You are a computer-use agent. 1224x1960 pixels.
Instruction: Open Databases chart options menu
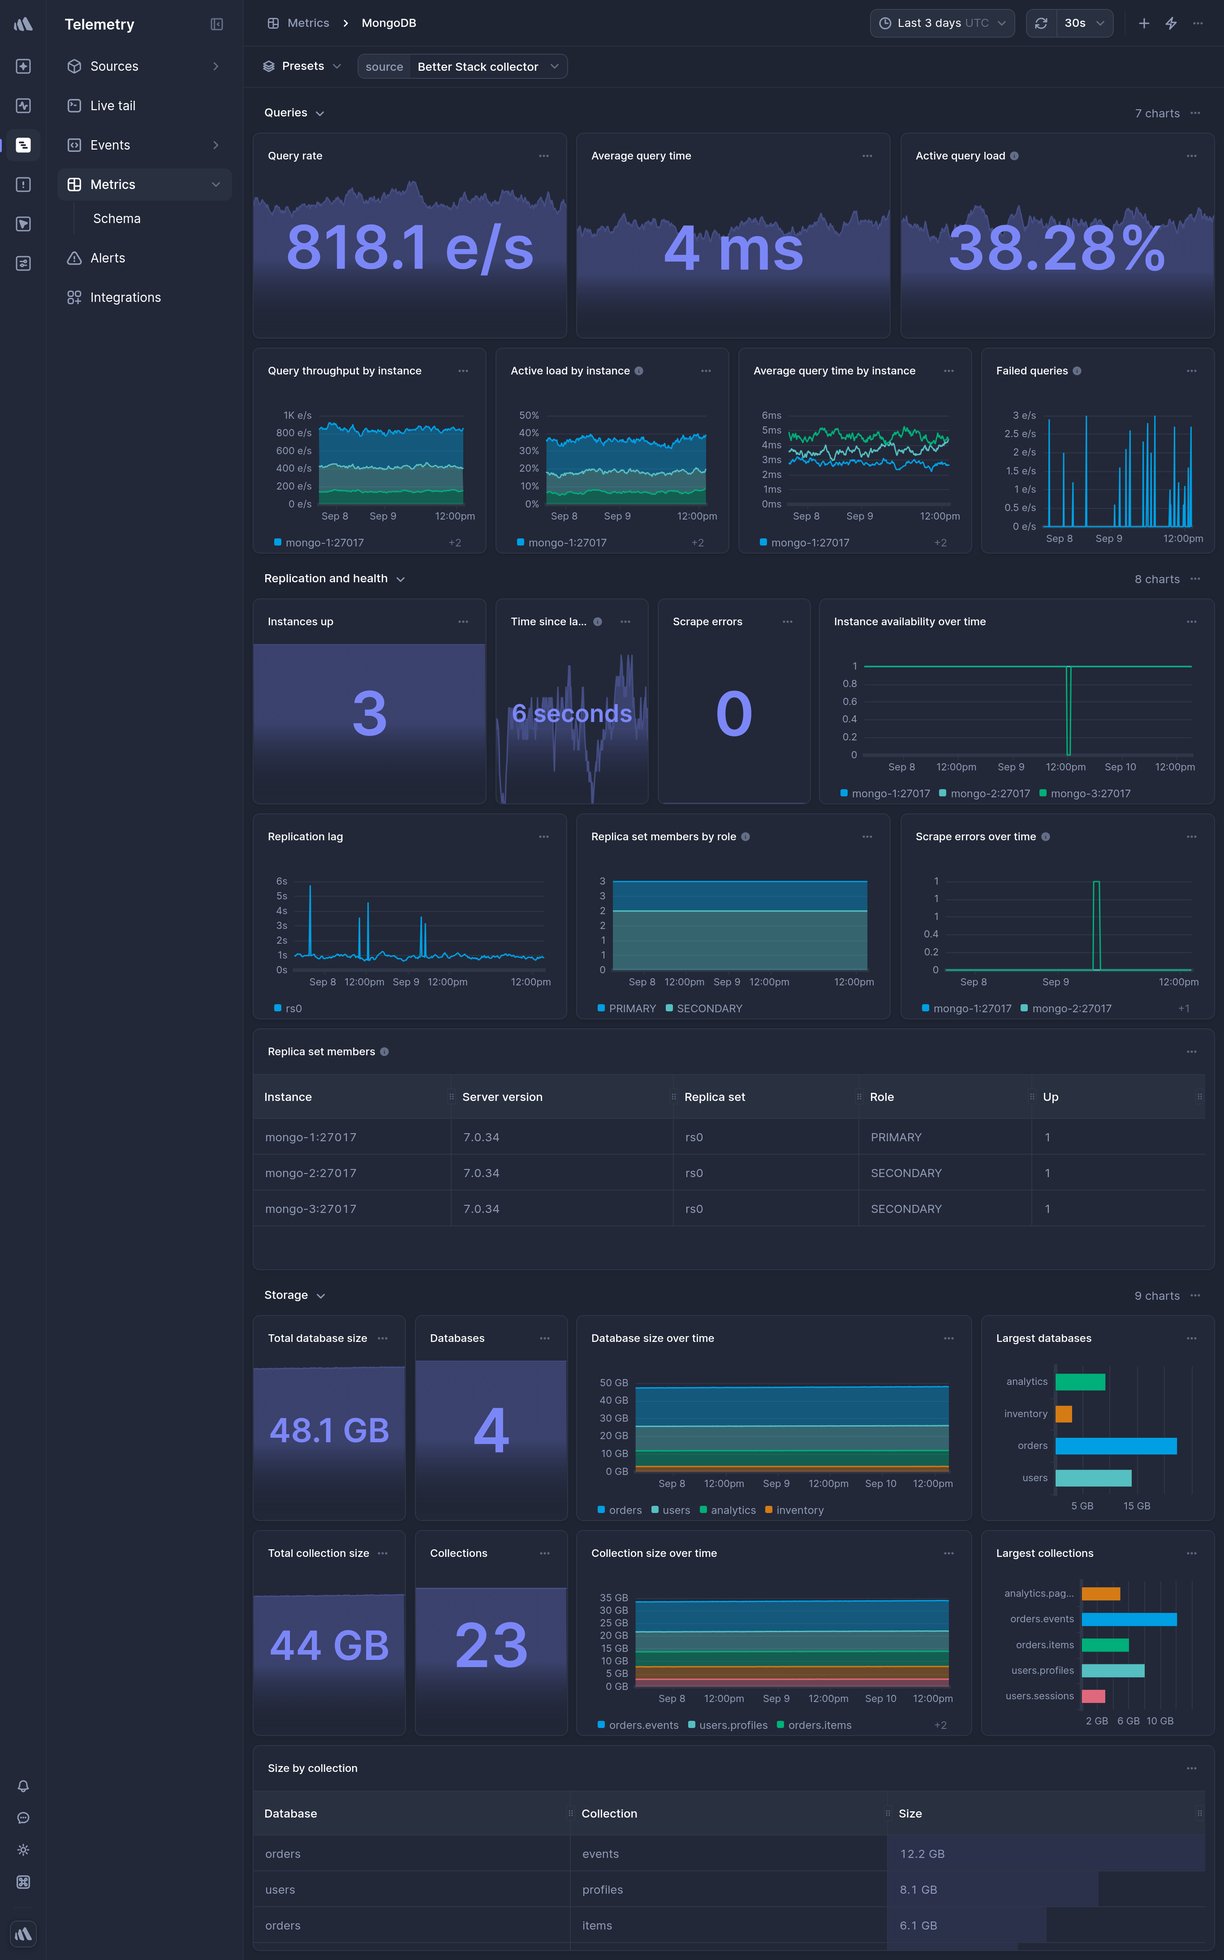[544, 1339]
